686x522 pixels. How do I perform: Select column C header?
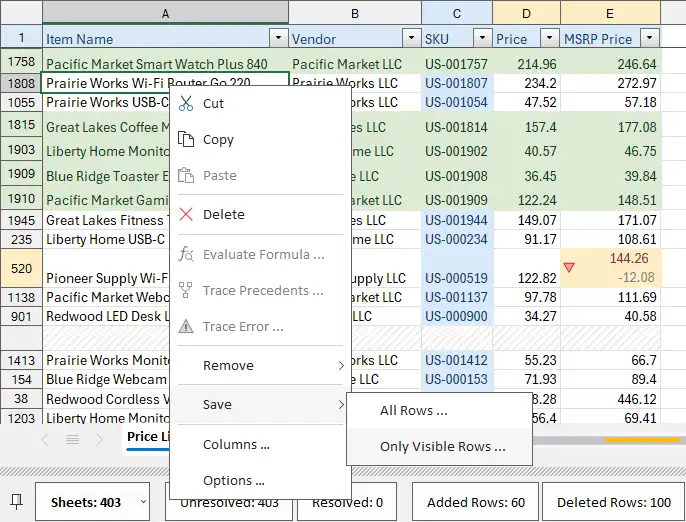[457, 13]
